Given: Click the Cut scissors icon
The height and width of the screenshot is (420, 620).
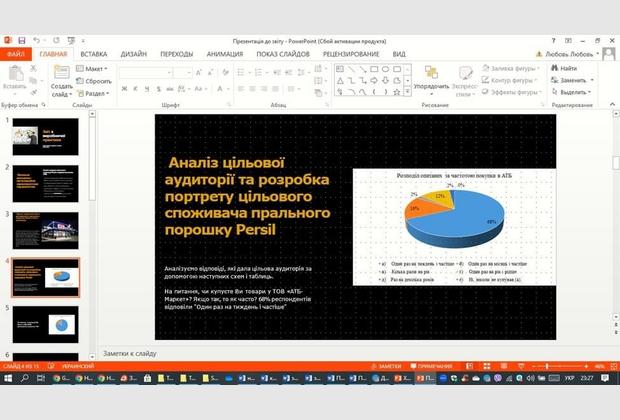Looking at the screenshot, I should tap(33, 68).
